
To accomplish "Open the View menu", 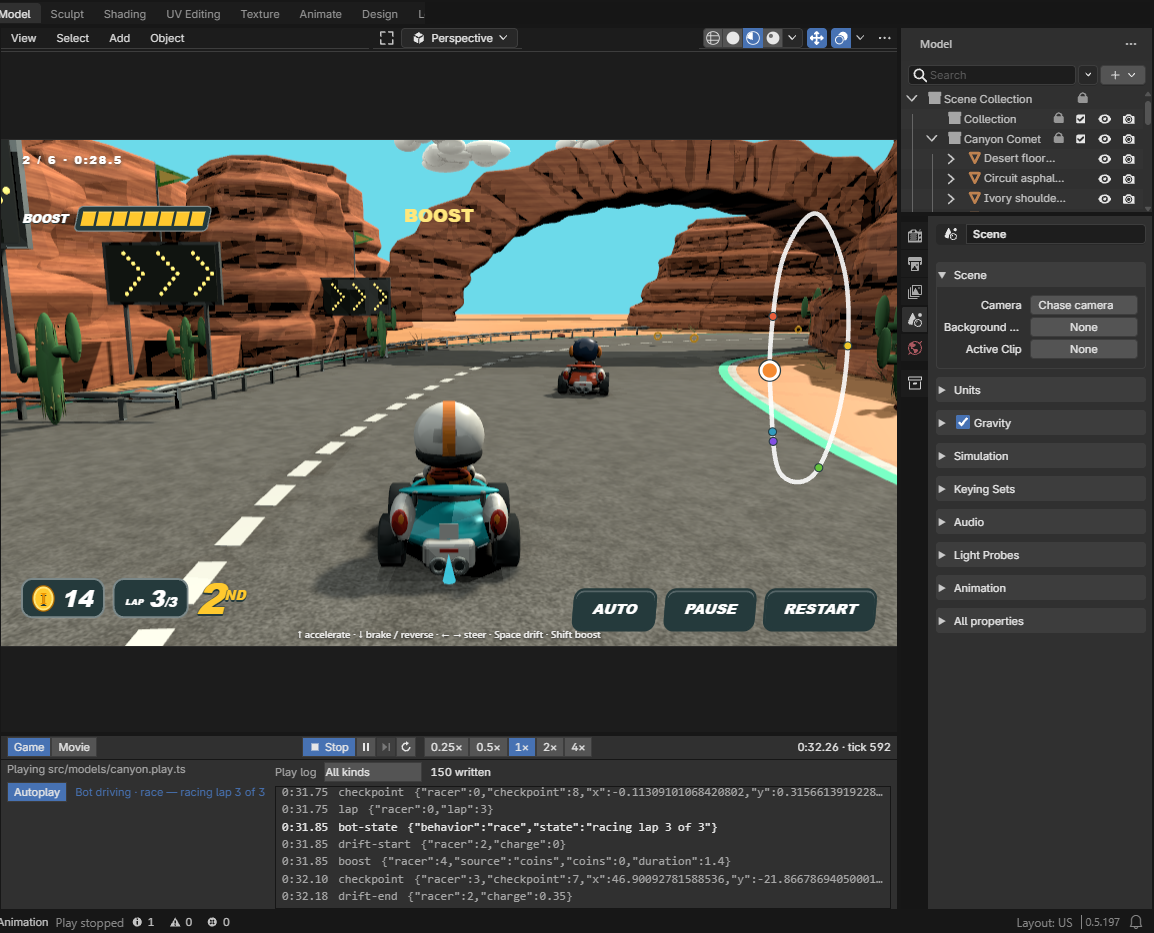I will pos(24,38).
